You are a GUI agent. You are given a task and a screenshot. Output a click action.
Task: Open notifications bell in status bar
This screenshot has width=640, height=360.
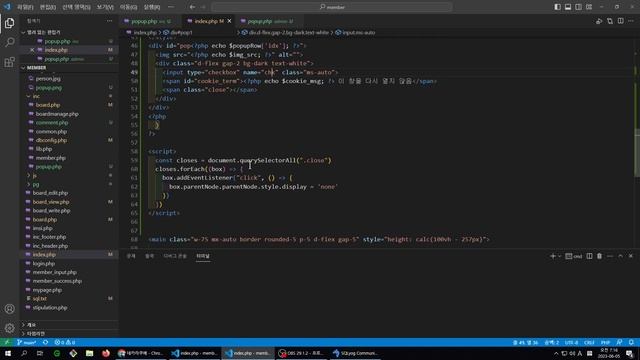click(x=631, y=342)
